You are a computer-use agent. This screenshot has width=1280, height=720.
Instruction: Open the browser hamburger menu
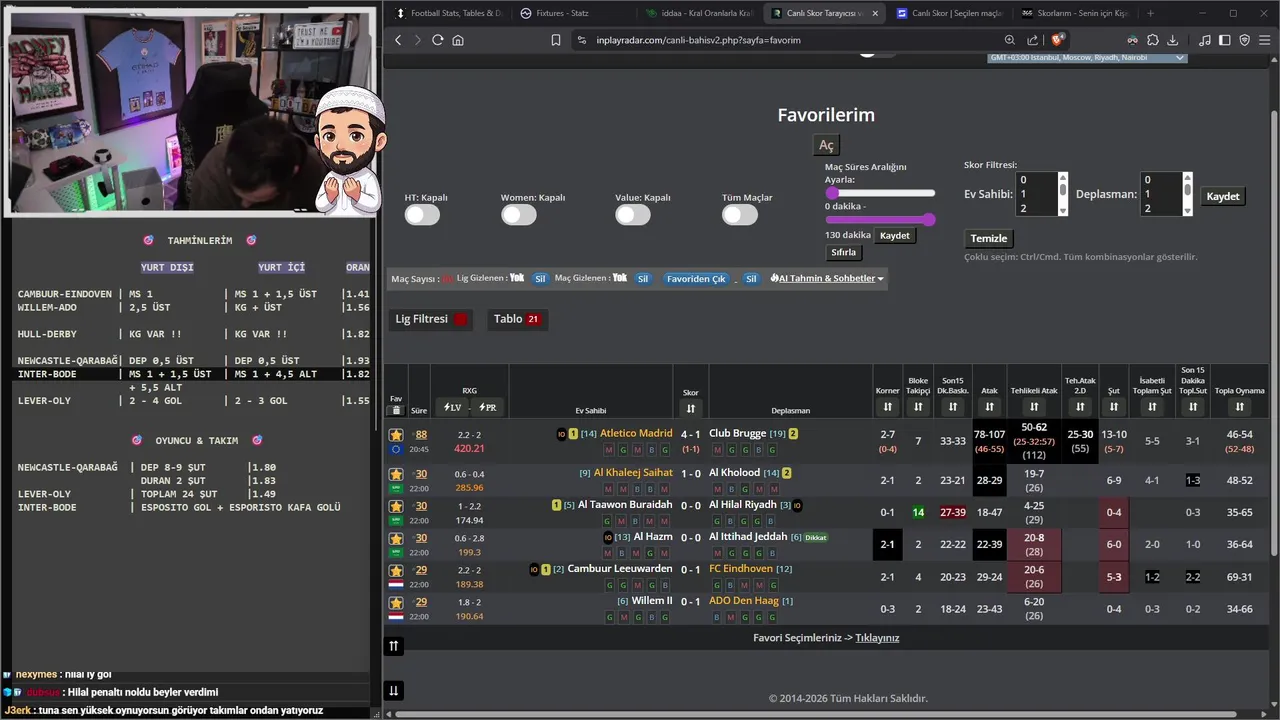[1264, 40]
